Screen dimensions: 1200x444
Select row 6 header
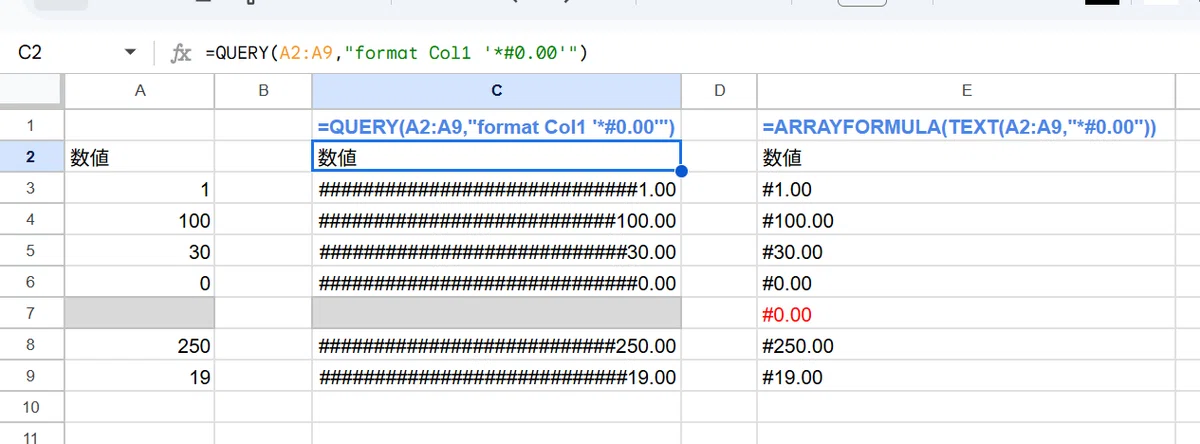pos(31,283)
